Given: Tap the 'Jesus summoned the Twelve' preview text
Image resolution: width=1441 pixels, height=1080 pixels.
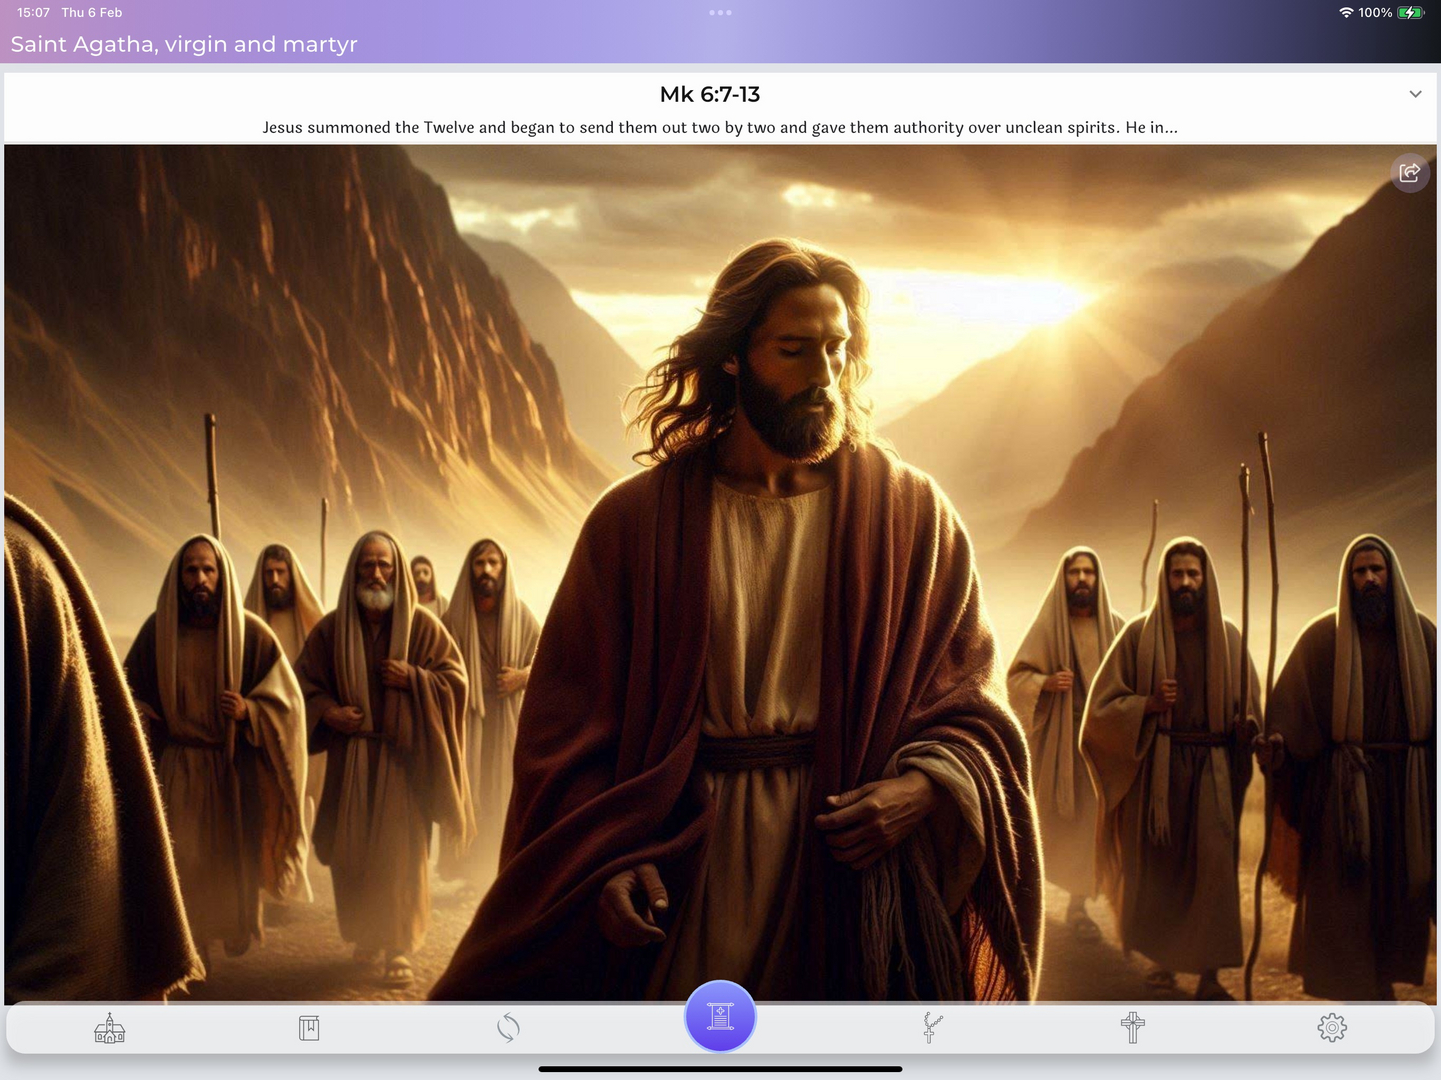Looking at the screenshot, I should [720, 127].
